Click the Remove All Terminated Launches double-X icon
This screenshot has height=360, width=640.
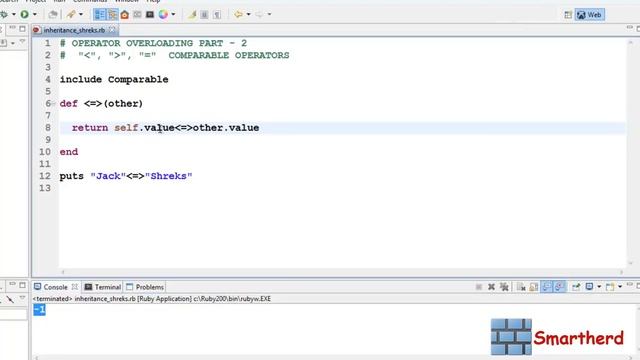[504, 287]
